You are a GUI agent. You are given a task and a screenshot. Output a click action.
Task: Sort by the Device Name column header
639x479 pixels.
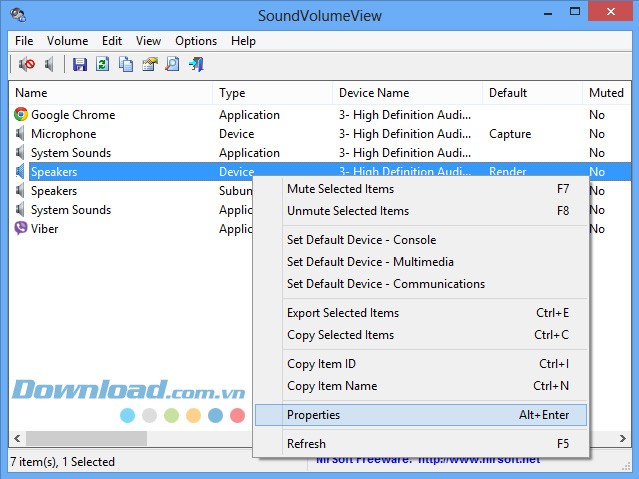373,93
